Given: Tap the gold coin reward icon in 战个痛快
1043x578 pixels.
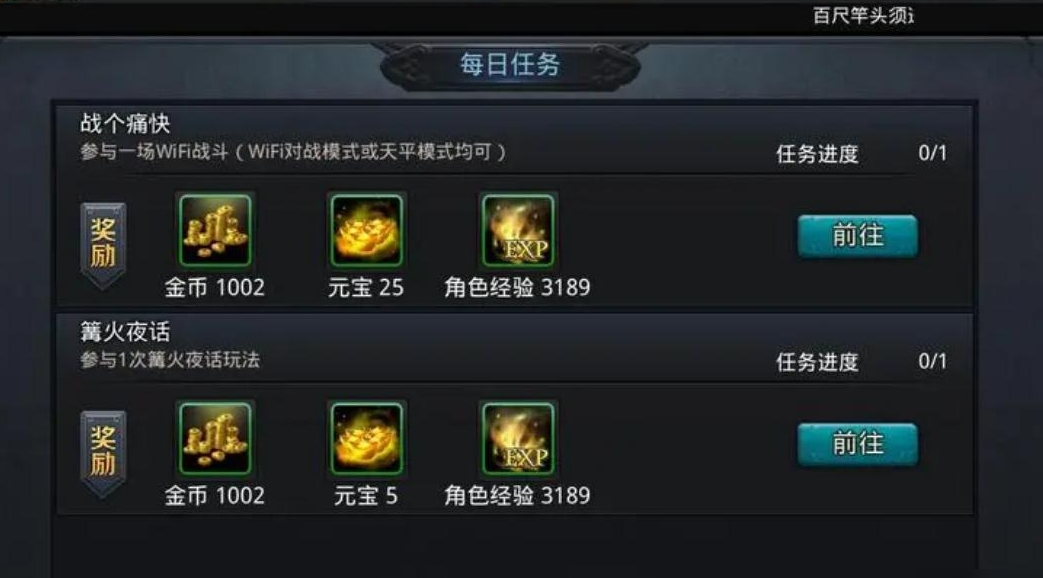Looking at the screenshot, I should [216, 230].
